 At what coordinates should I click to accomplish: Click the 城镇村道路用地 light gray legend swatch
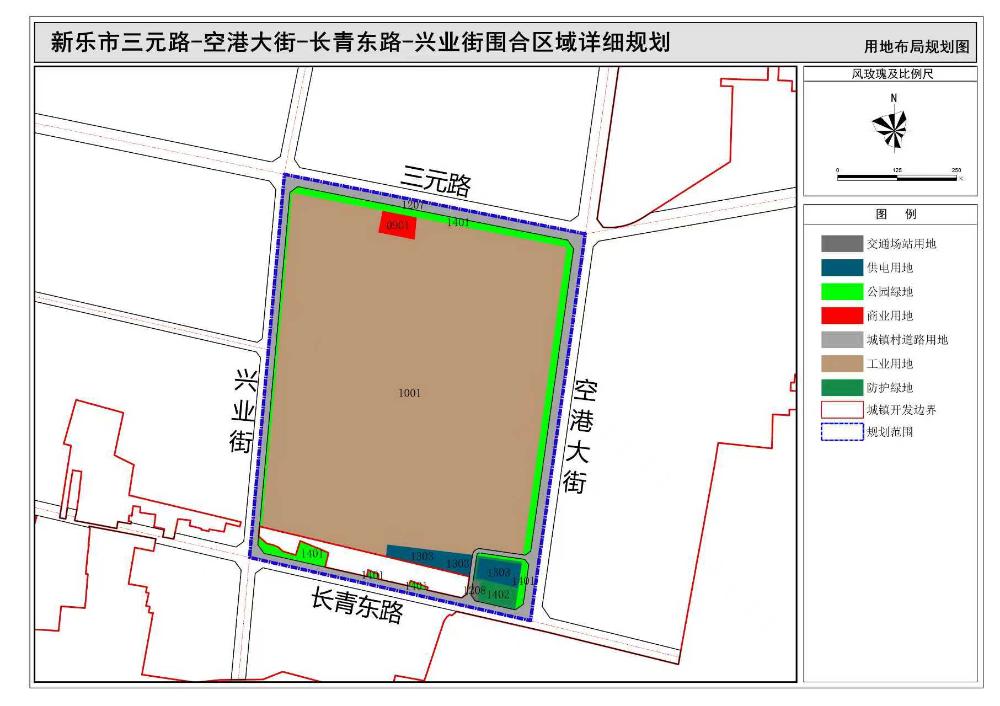click(x=841, y=339)
